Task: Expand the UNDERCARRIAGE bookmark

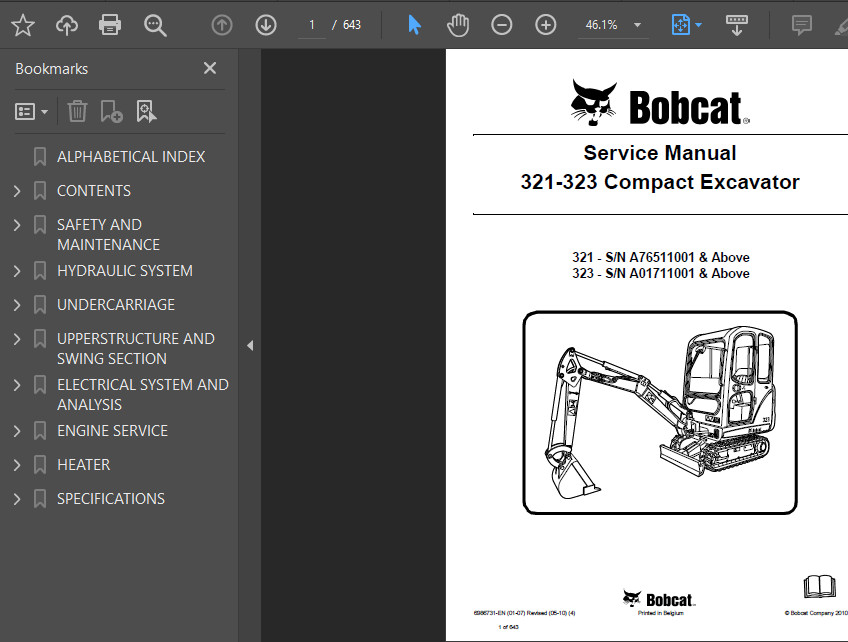Action: pos(17,305)
